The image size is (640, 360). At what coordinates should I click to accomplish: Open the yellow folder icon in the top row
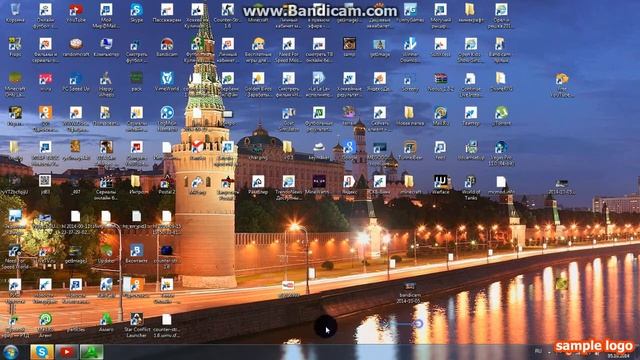click(470, 12)
